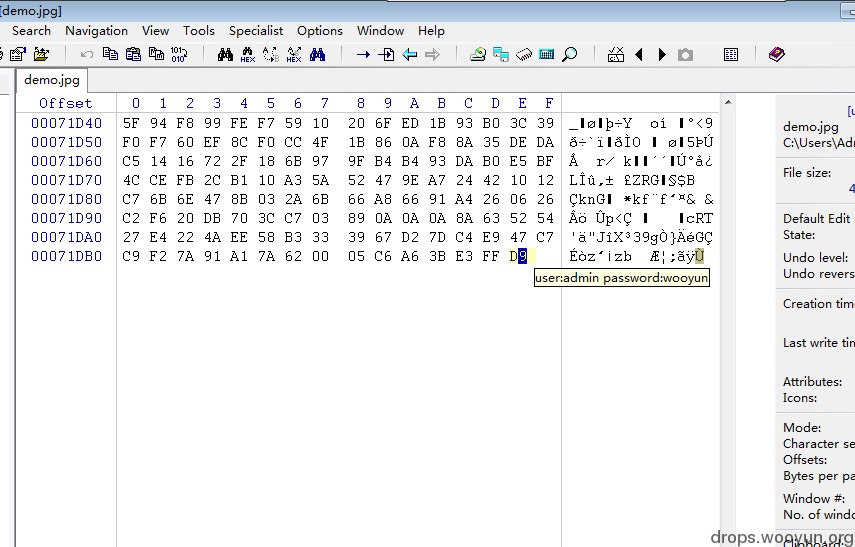Click the Modify Data 101/010 icon

coord(179,55)
